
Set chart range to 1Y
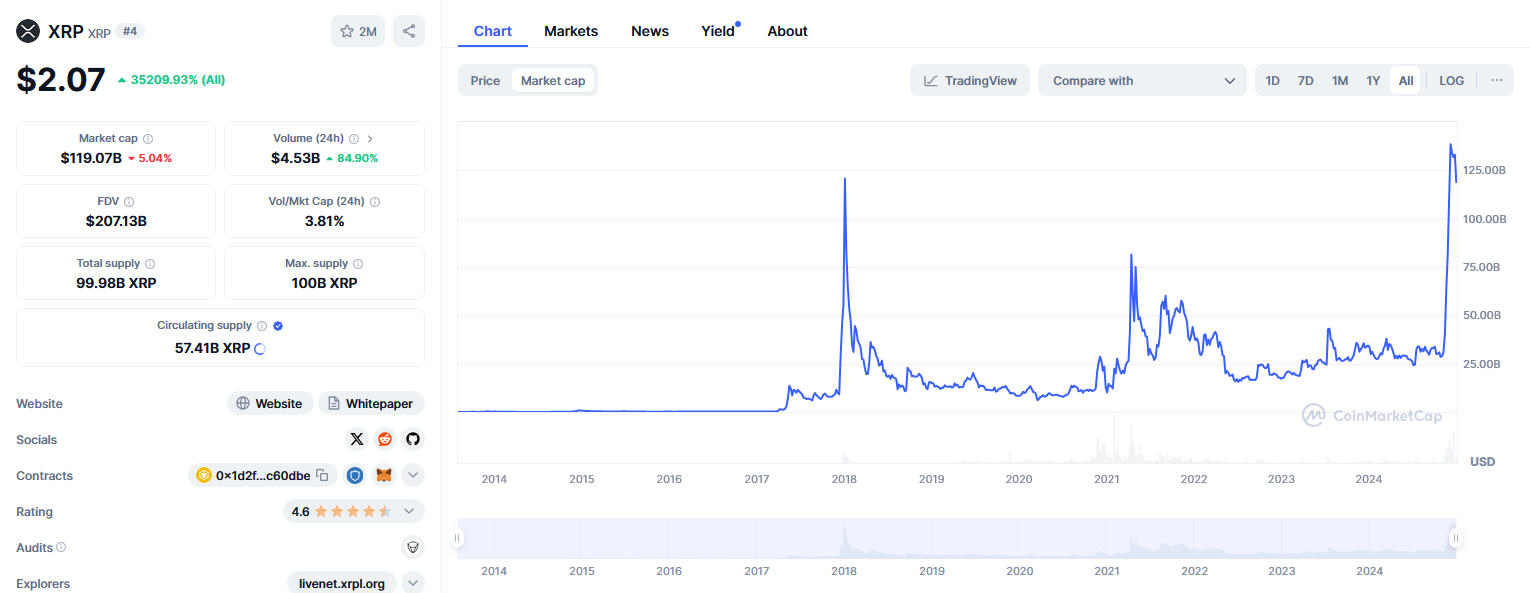point(1373,80)
